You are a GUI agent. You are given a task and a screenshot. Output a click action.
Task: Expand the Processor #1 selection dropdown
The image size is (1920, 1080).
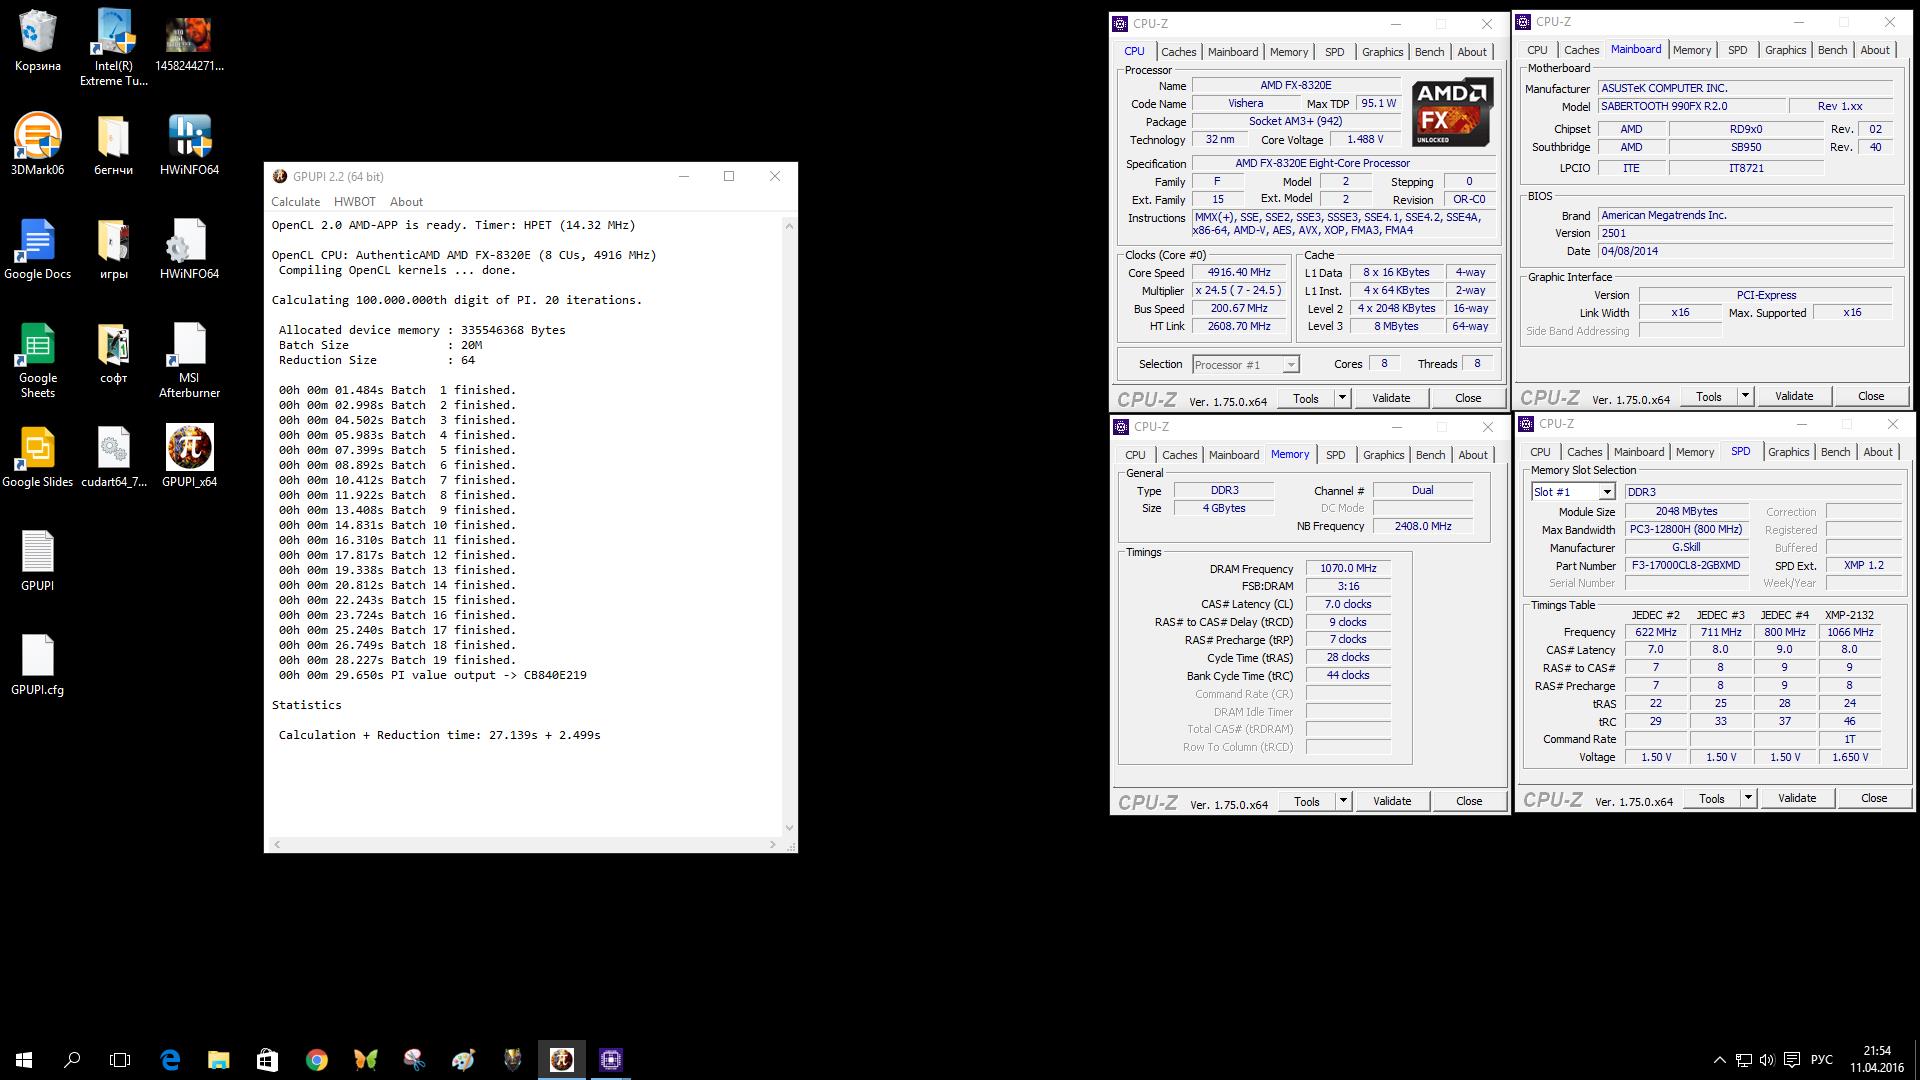[x=1290, y=365]
